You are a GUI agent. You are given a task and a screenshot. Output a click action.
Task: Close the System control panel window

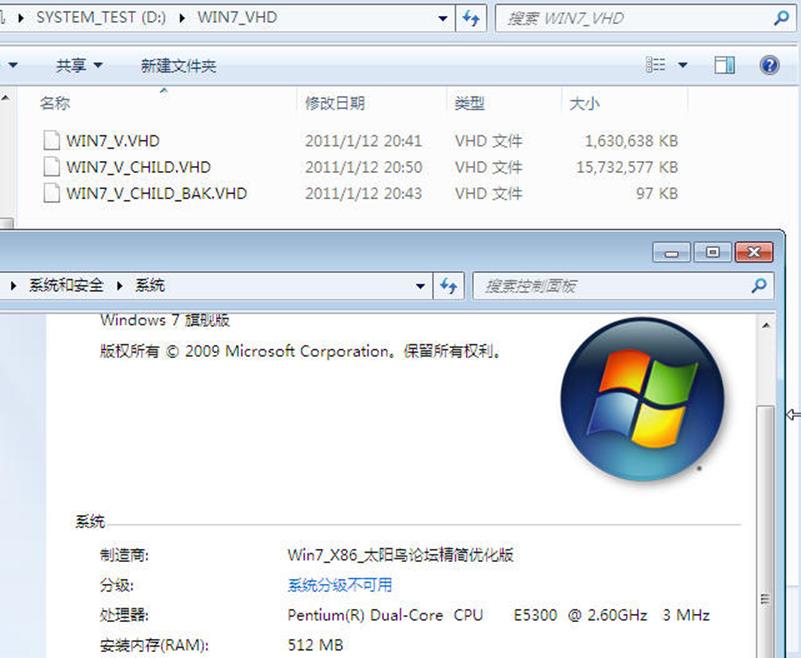pos(754,252)
